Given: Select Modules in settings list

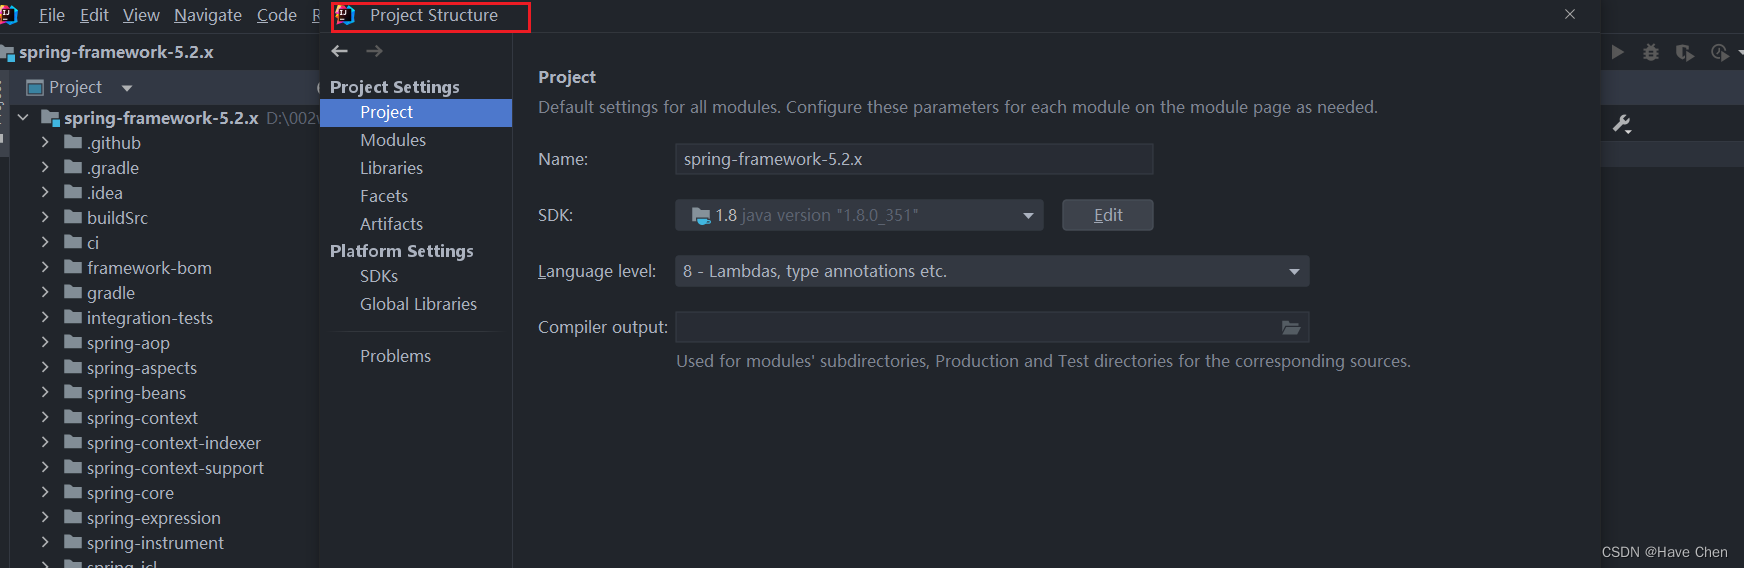Looking at the screenshot, I should [416, 140].
